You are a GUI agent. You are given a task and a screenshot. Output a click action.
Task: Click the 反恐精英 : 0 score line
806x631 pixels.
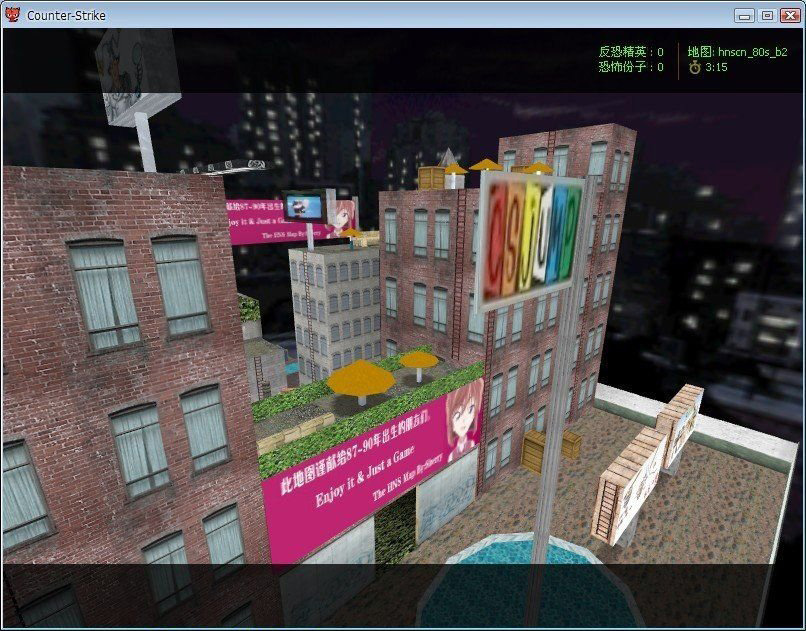coord(631,52)
